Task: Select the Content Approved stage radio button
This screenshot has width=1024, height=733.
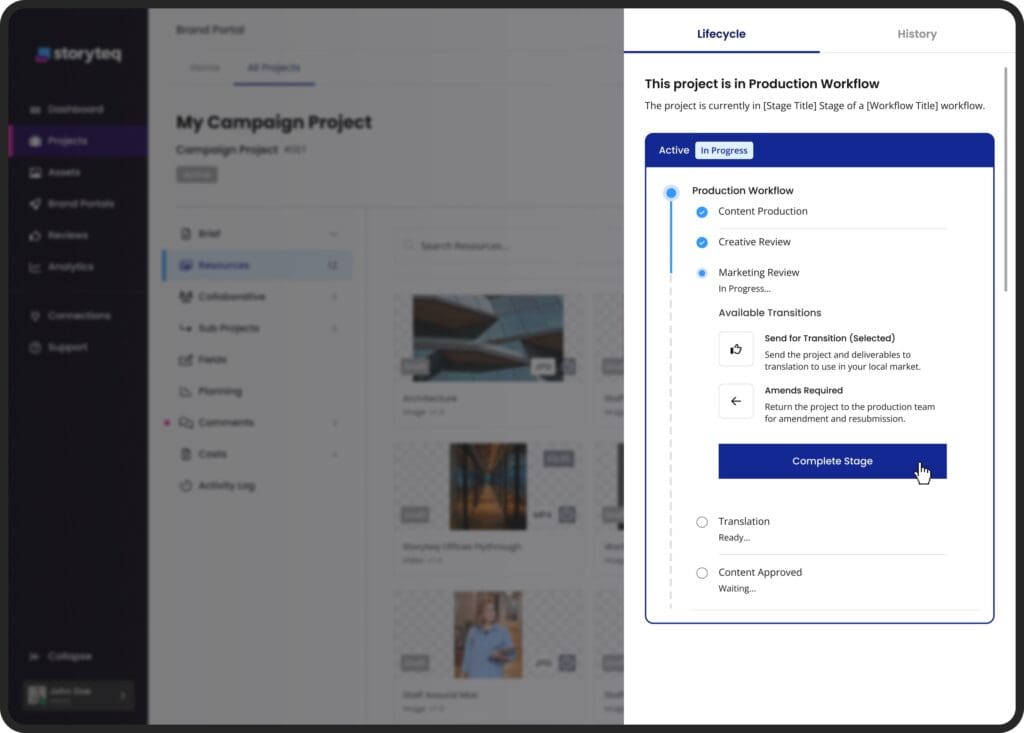Action: [701, 573]
